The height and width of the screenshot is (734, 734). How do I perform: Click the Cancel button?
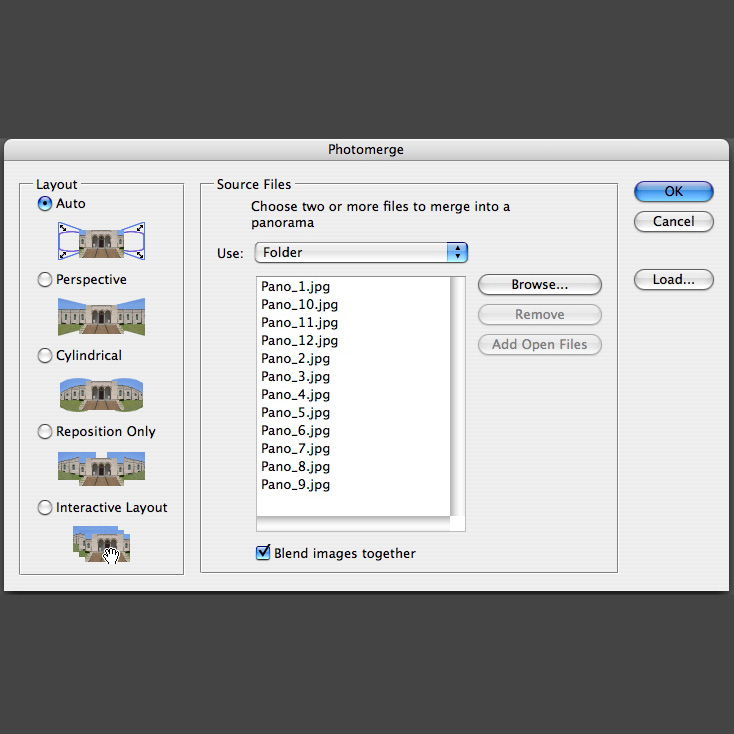[x=674, y=221]
